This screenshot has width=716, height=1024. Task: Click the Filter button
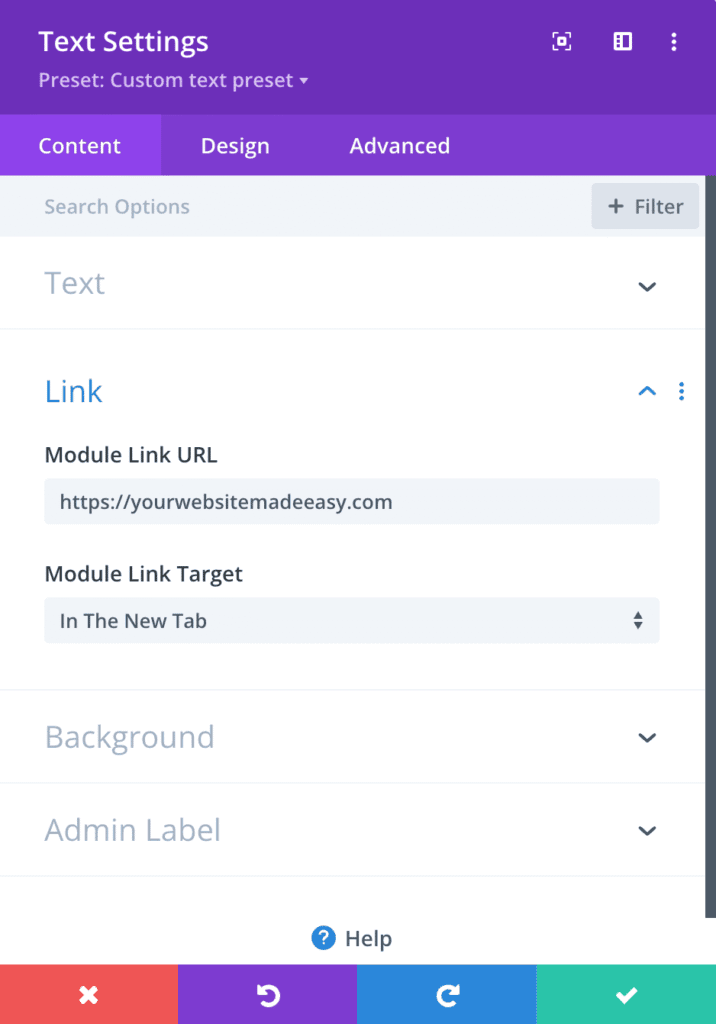pyautogui.click(x=644, y=206)
